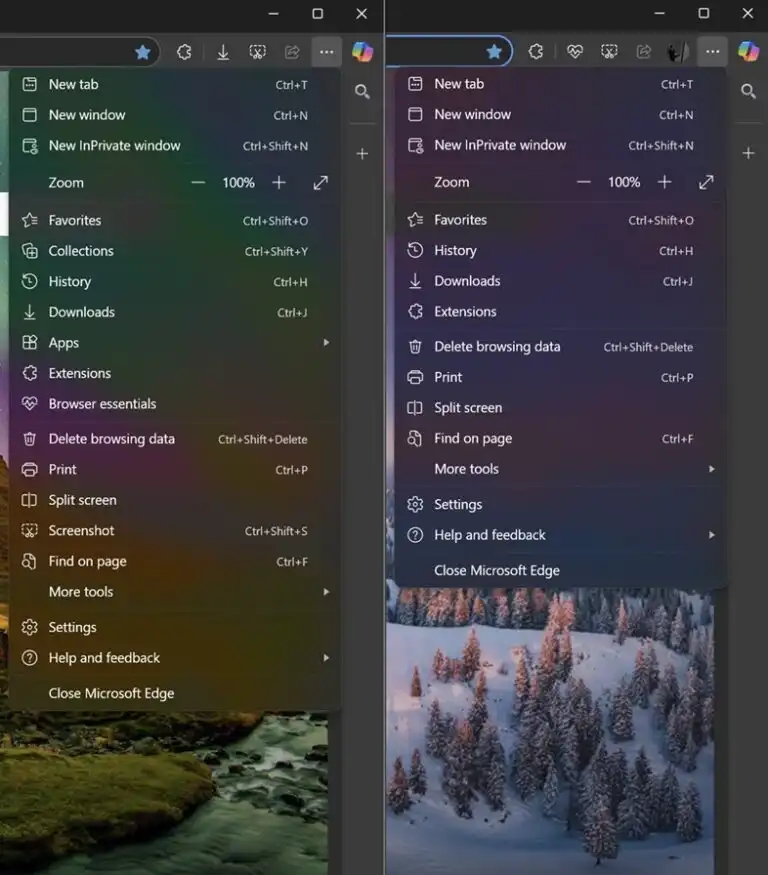Click the Downloads arrow icon in the toolbar
The width and height of the screenshot is (768, 875).
(223, 52)
